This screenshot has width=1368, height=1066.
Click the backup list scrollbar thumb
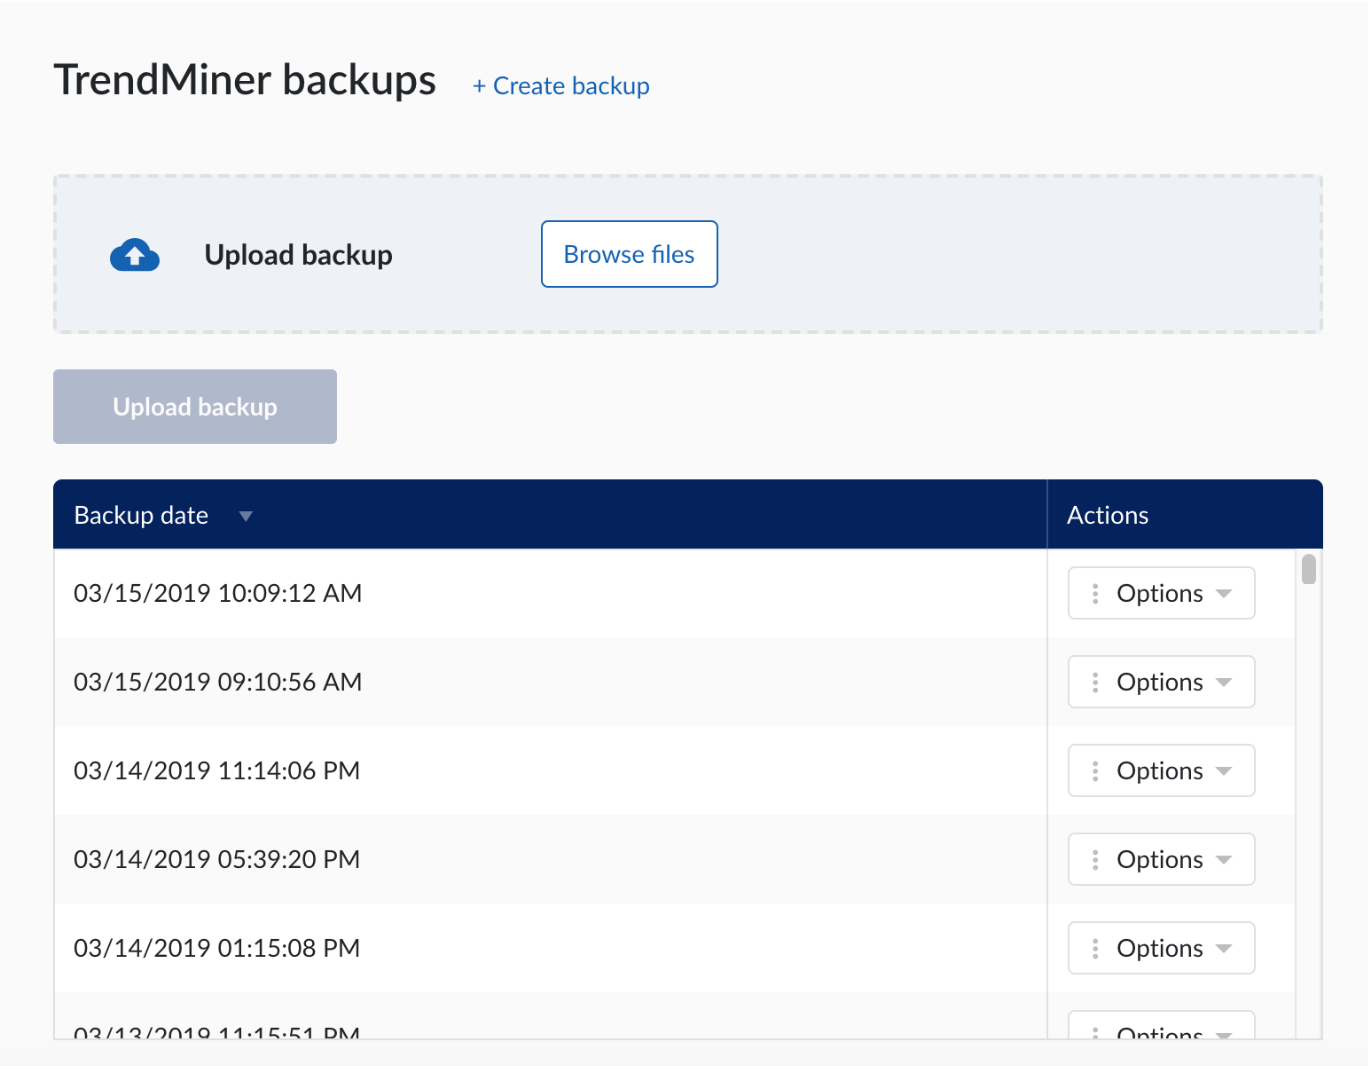(x=1308, y=570)
